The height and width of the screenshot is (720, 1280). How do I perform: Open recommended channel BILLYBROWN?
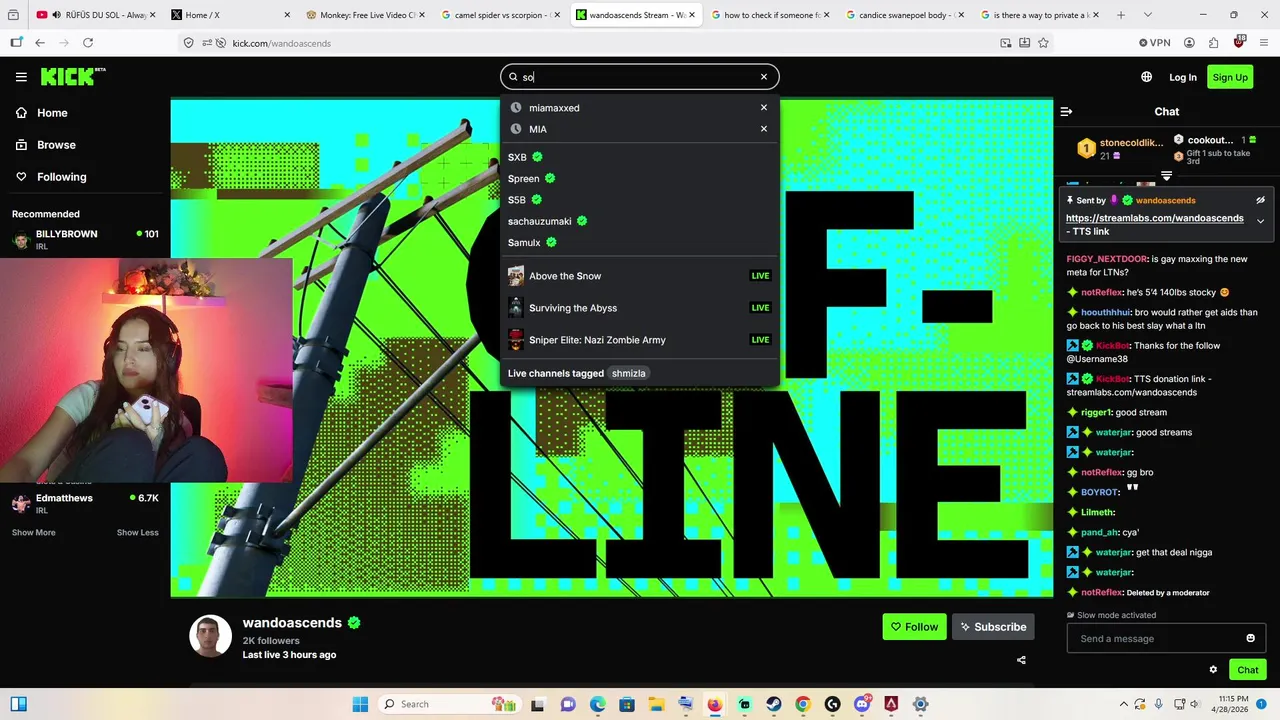coord(85,239)
